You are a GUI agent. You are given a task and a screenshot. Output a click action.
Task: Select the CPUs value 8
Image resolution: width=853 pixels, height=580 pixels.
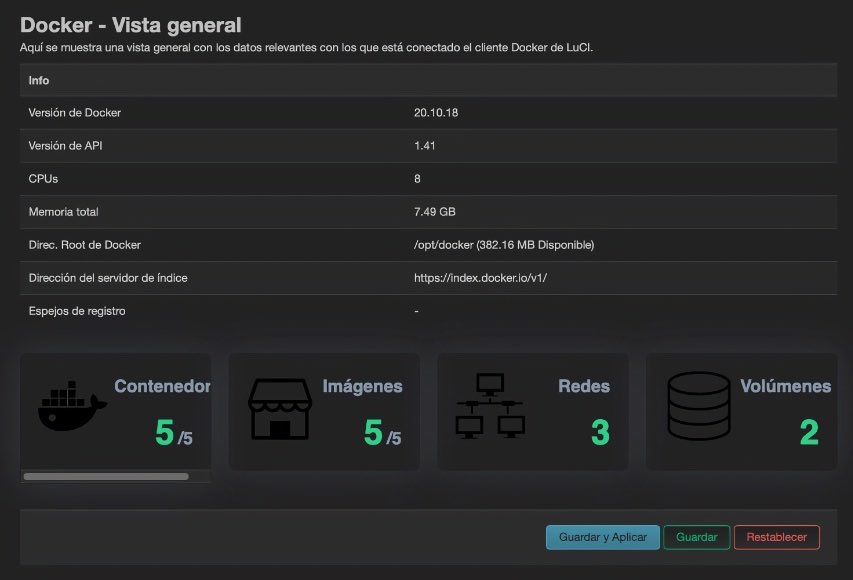[x=417, y=179]
